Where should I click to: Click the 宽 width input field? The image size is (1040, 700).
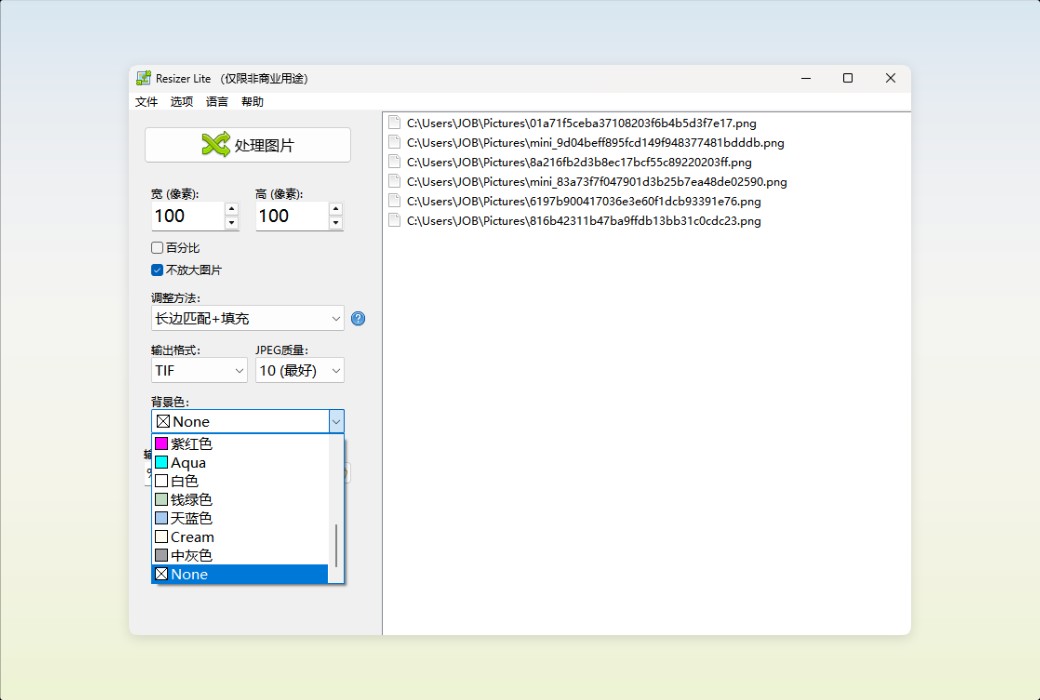click(x=185, y=216)
